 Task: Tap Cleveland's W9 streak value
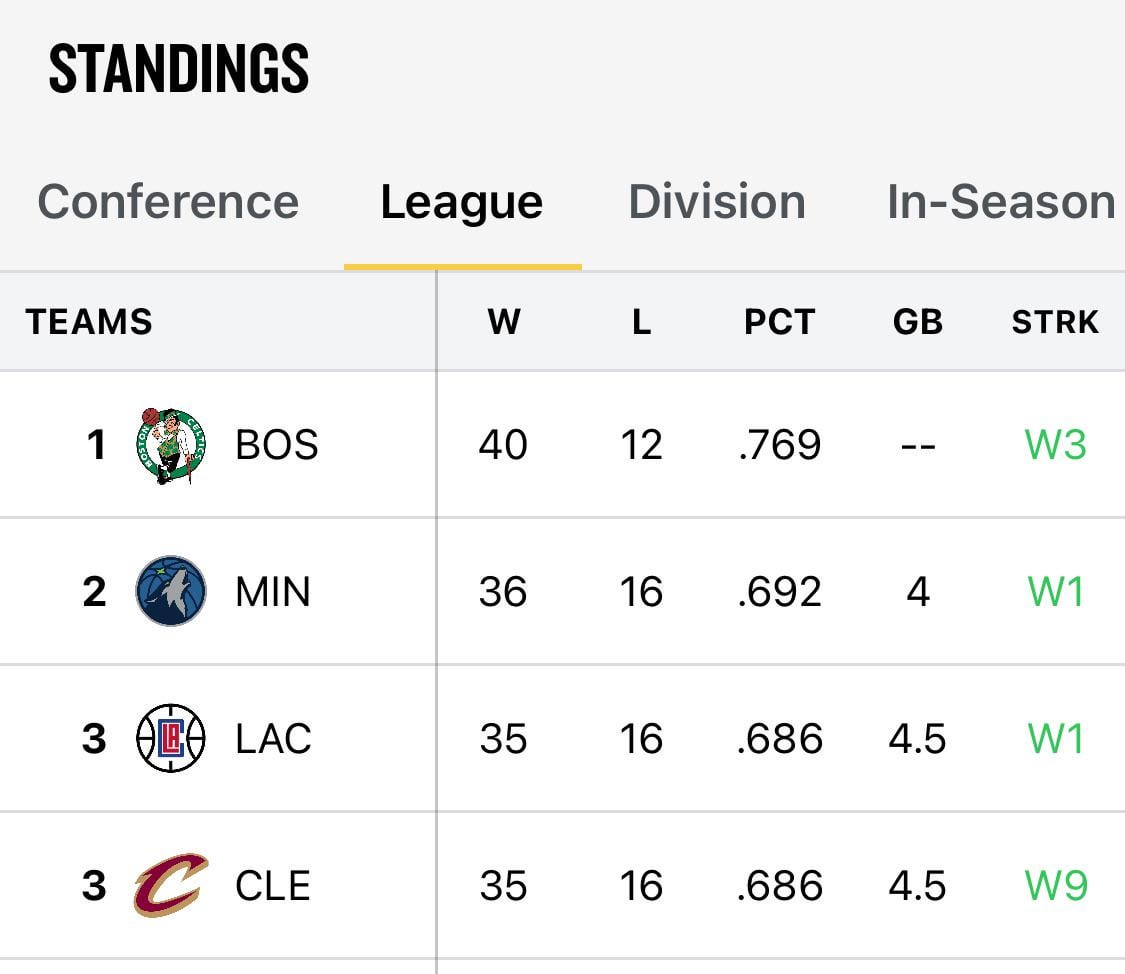point(1056,886)
